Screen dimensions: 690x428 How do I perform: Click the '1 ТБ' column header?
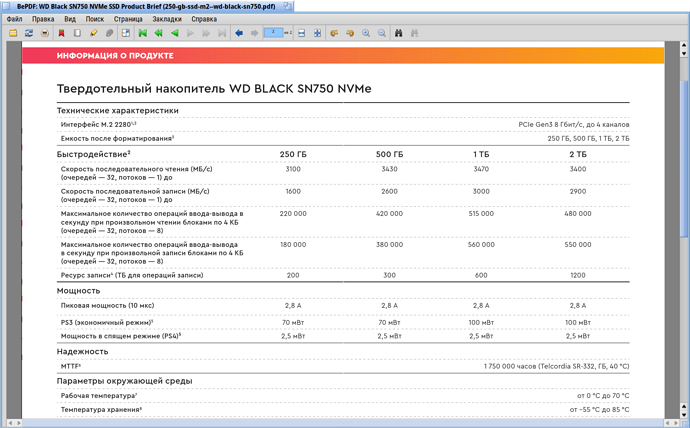[481, 154]
